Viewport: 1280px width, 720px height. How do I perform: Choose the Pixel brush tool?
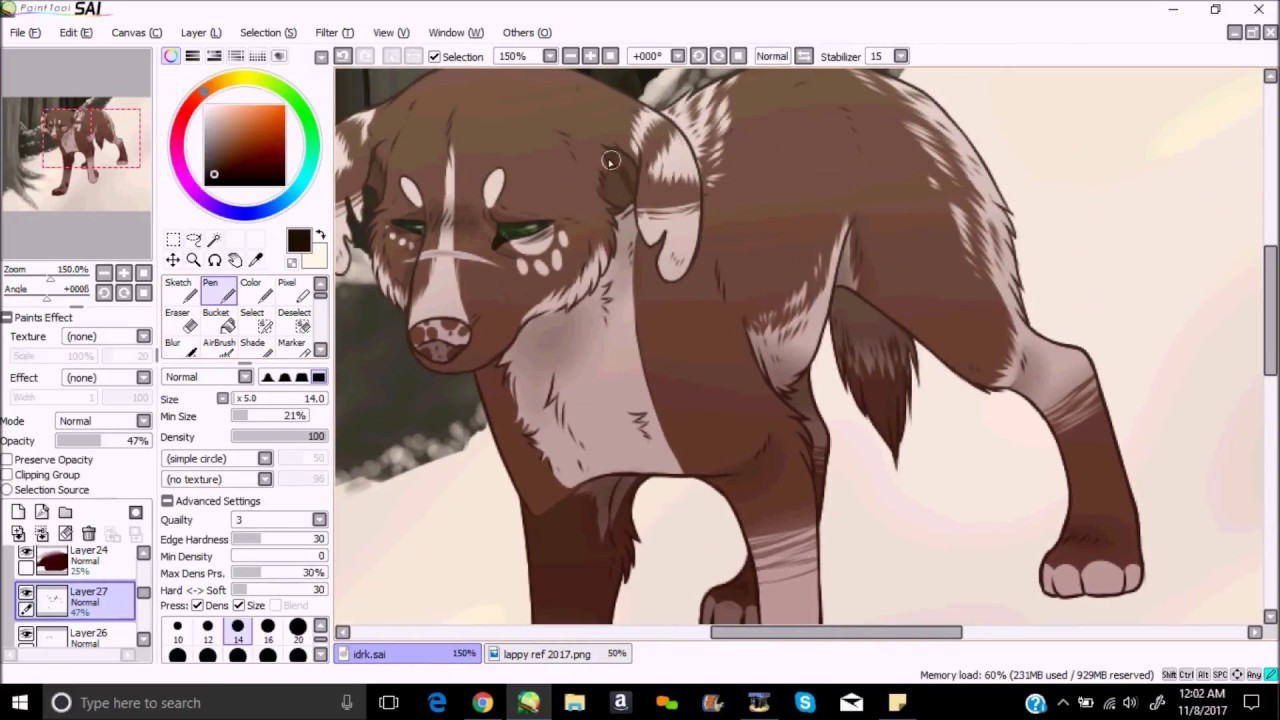click(293, 290)
